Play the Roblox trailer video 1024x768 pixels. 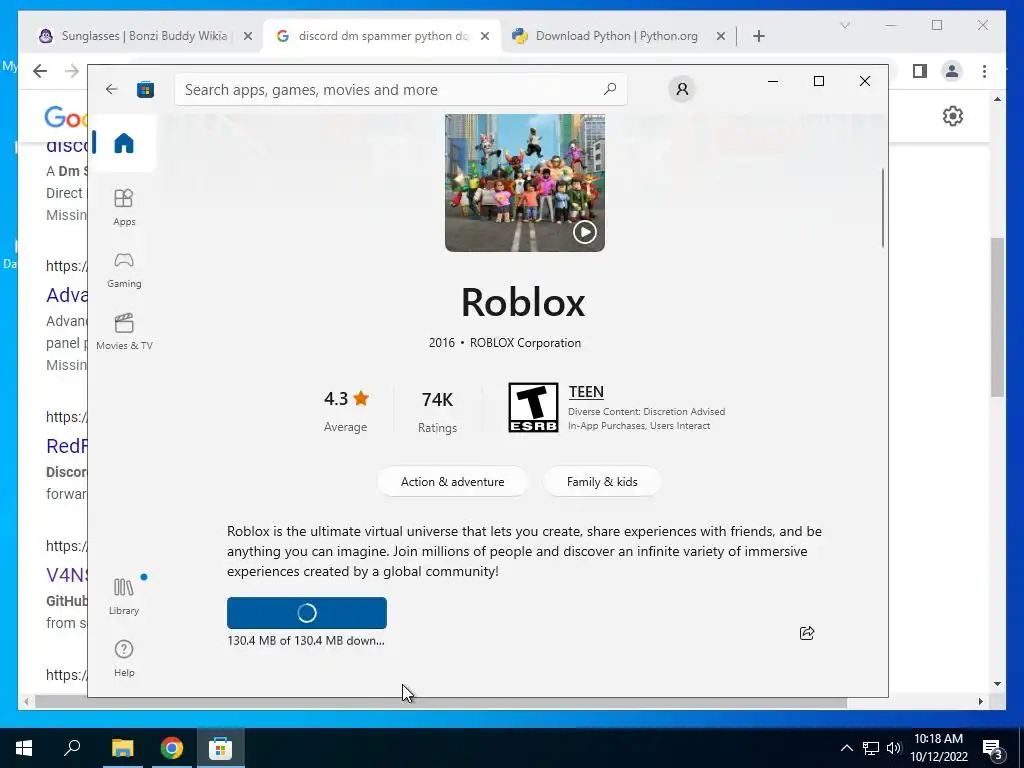[x=584, y=232]
